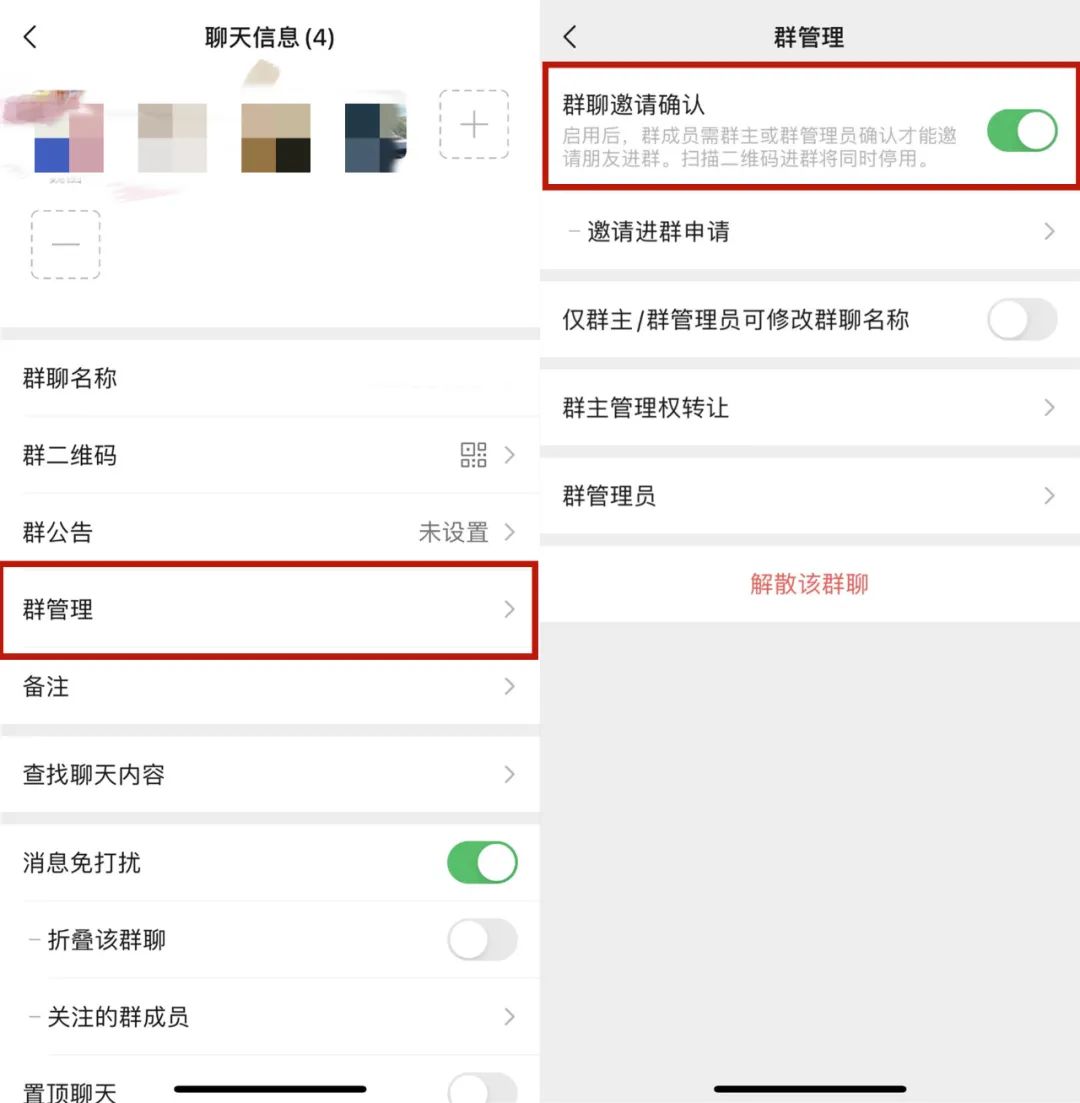Toggle 折叠该群聊 switch on
The height and width of the screenshot is (1103, 1080).
click(483, 940)
